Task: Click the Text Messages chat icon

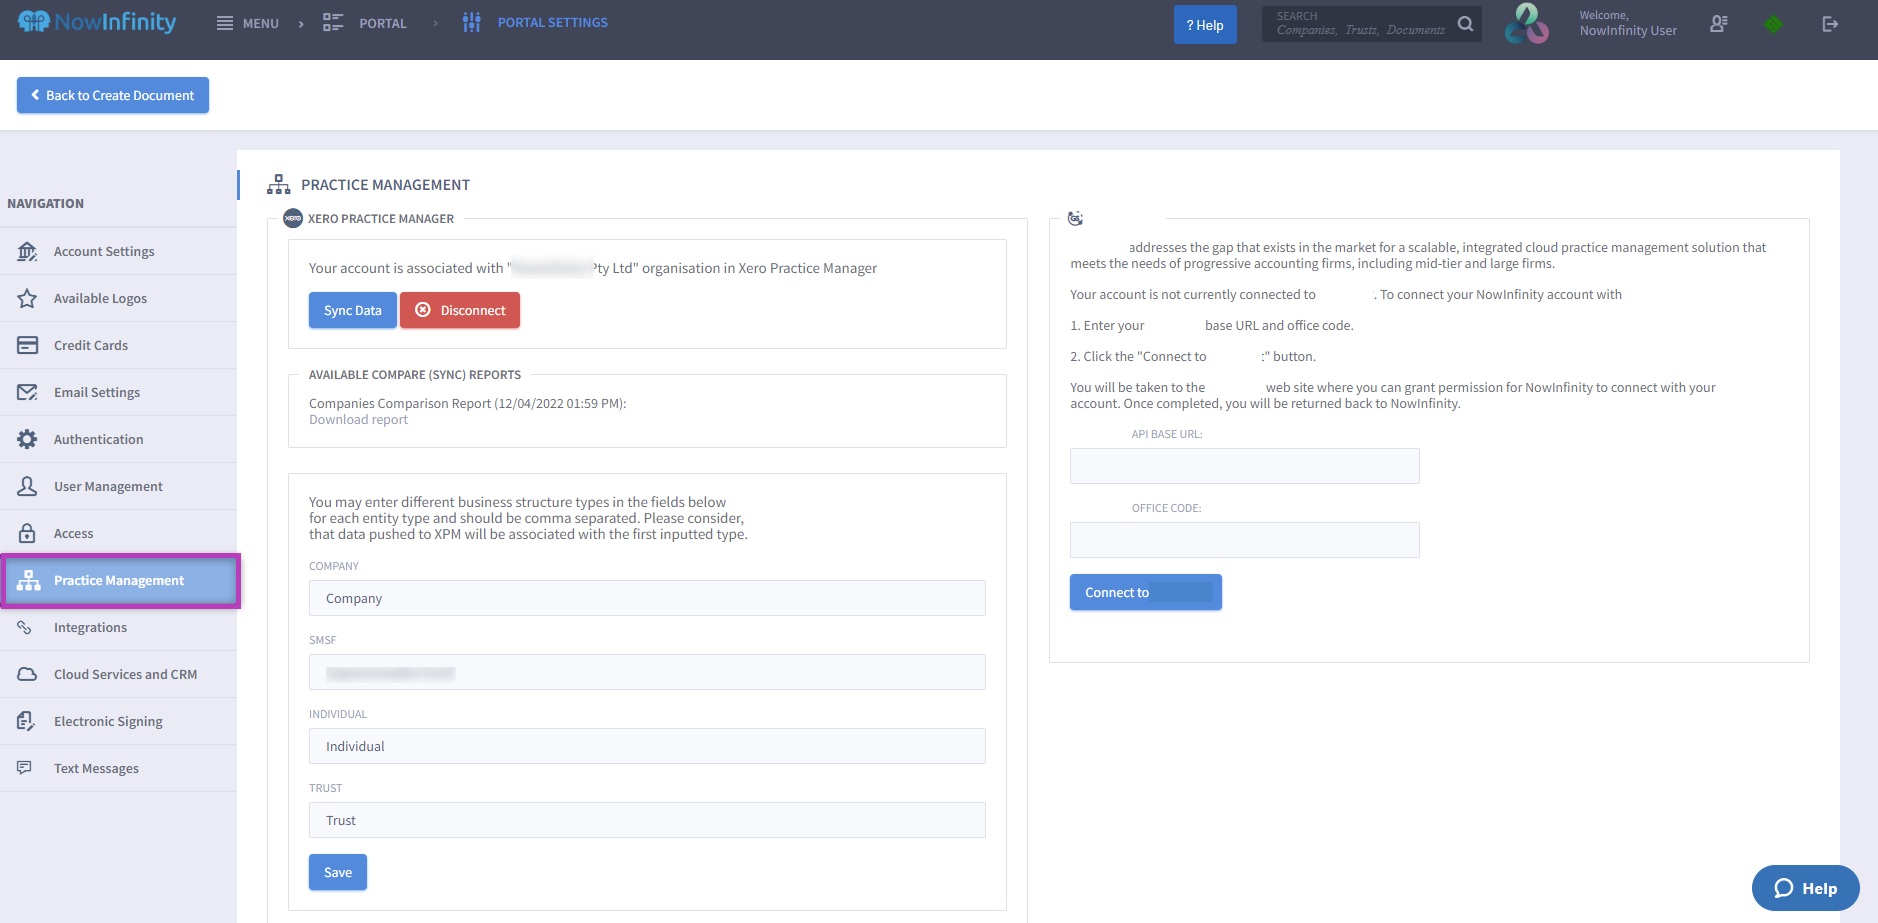Action: pos(25,768)
